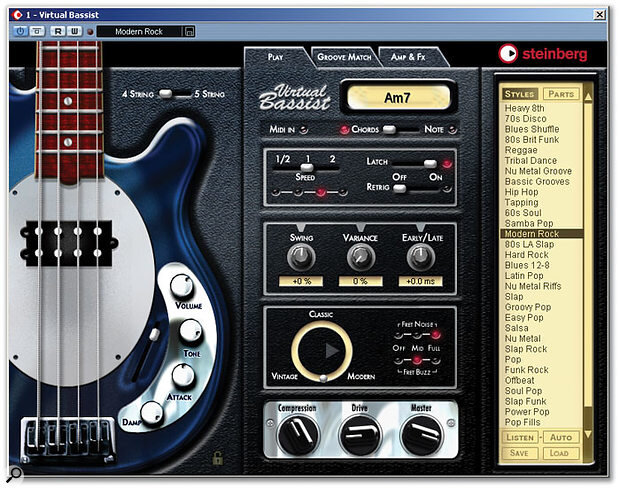Switch to the Play tab

[x=276, y=57]
